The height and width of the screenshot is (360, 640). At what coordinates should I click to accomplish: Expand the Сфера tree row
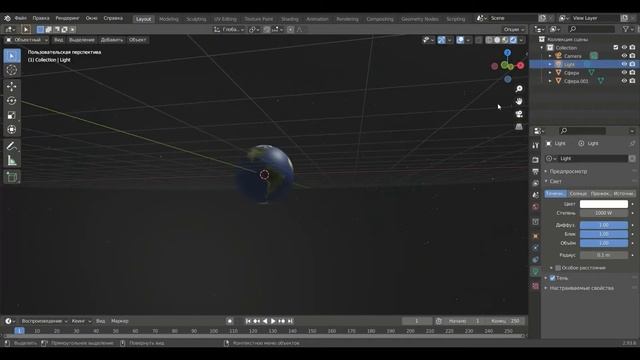pyautogui.click(x=550, y=73)
